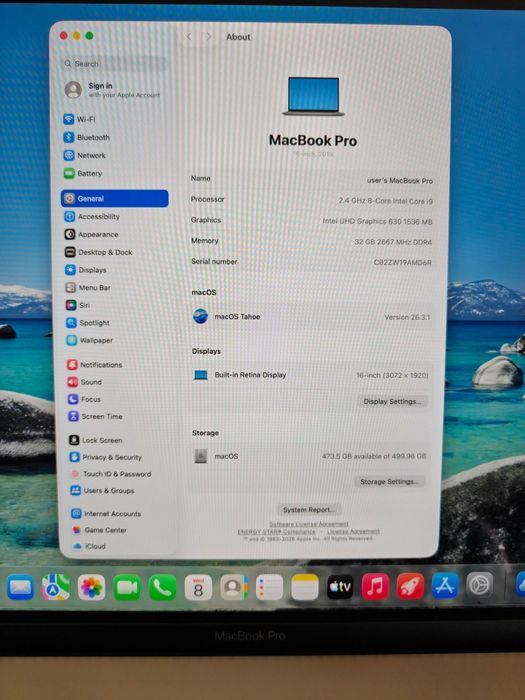Open Mail from the Dock
This screenshot has width=525, height=700.
pos(20,587)
